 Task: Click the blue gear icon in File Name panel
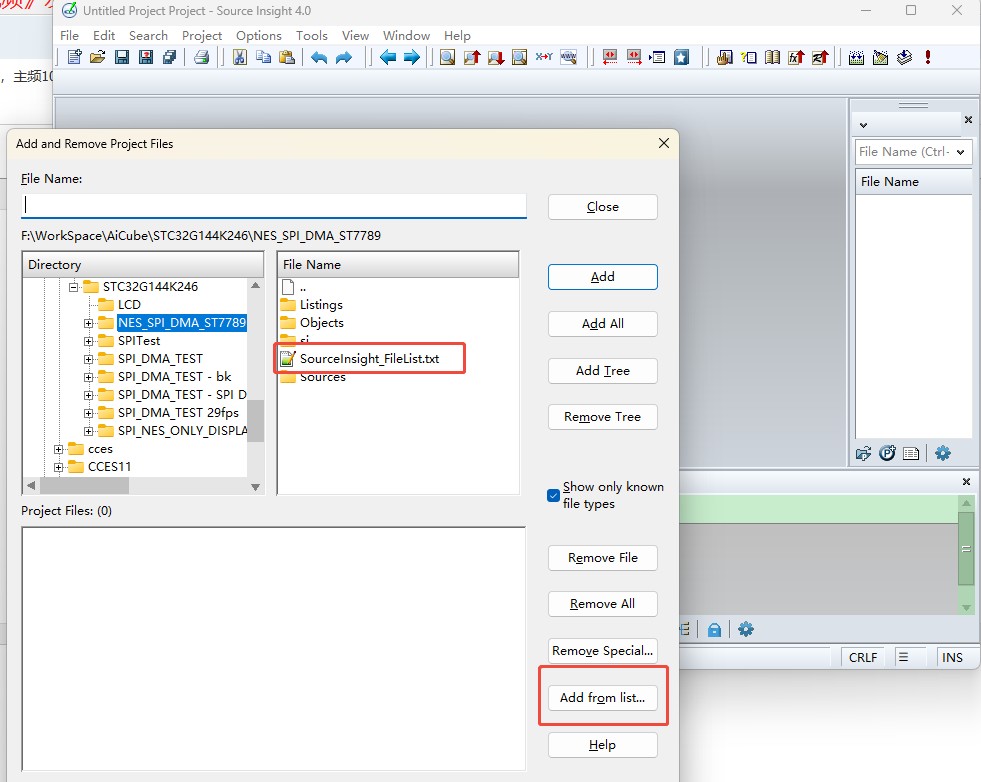[942, 453]
